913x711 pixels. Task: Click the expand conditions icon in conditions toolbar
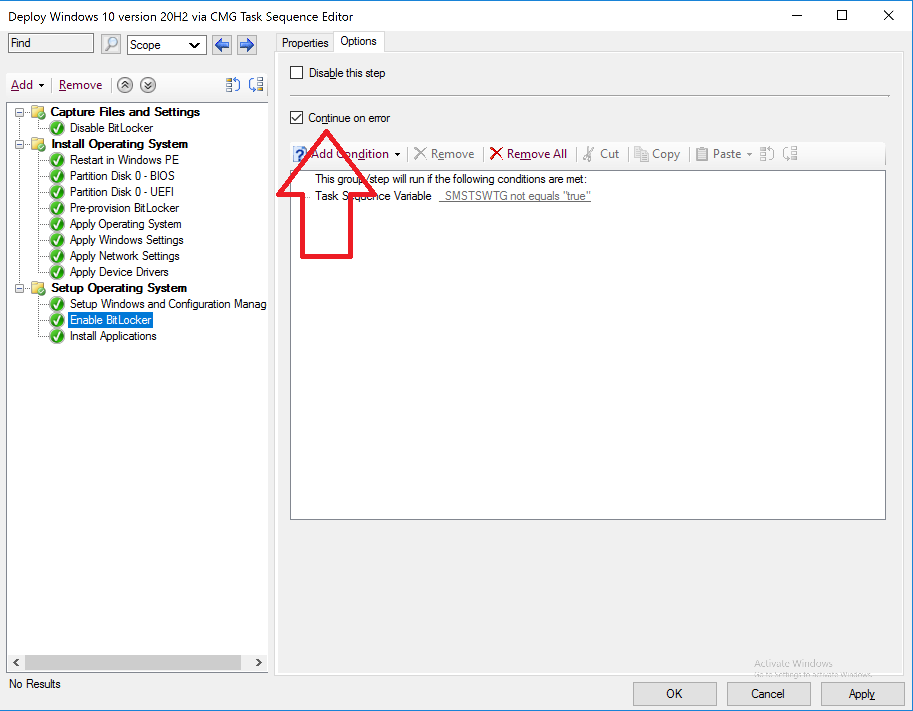click(x=767, y=154)
